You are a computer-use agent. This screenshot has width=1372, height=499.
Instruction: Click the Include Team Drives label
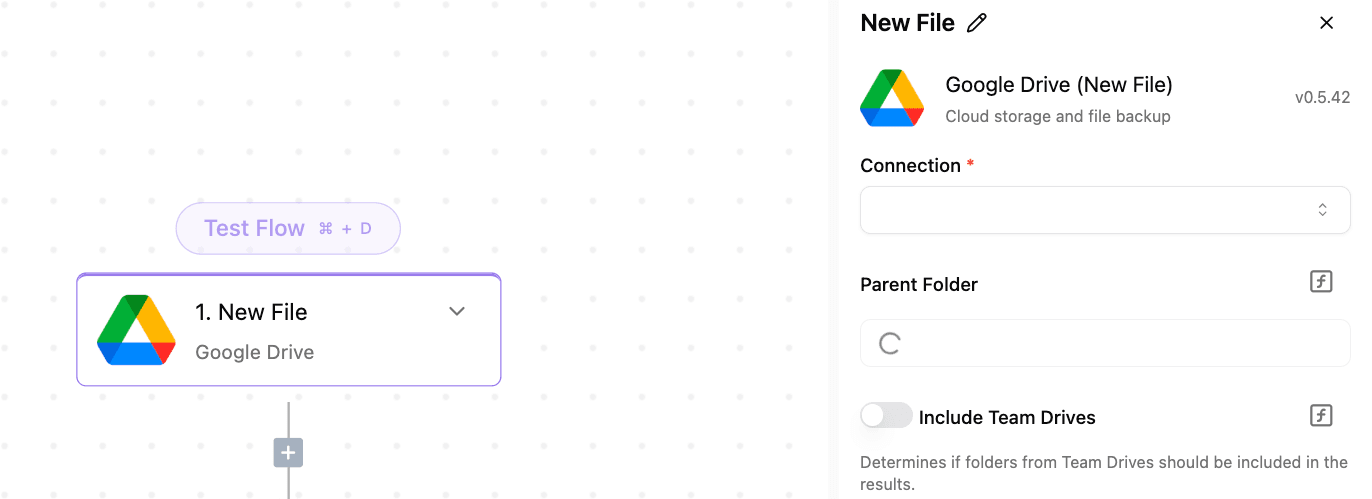click(1007, 418)
